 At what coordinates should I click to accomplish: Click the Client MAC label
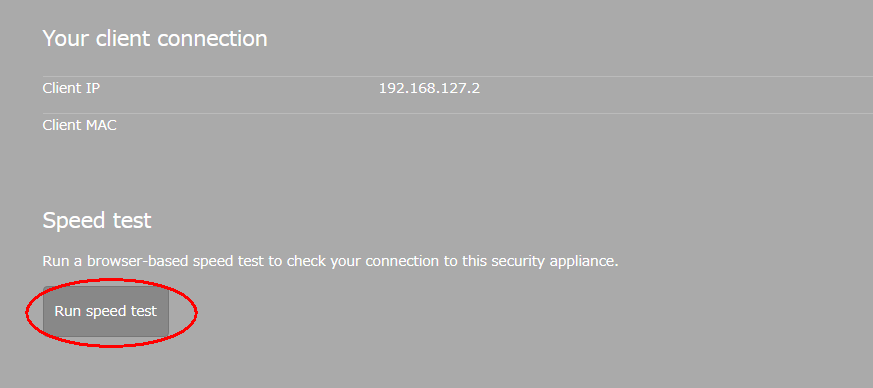pos(80,125)
